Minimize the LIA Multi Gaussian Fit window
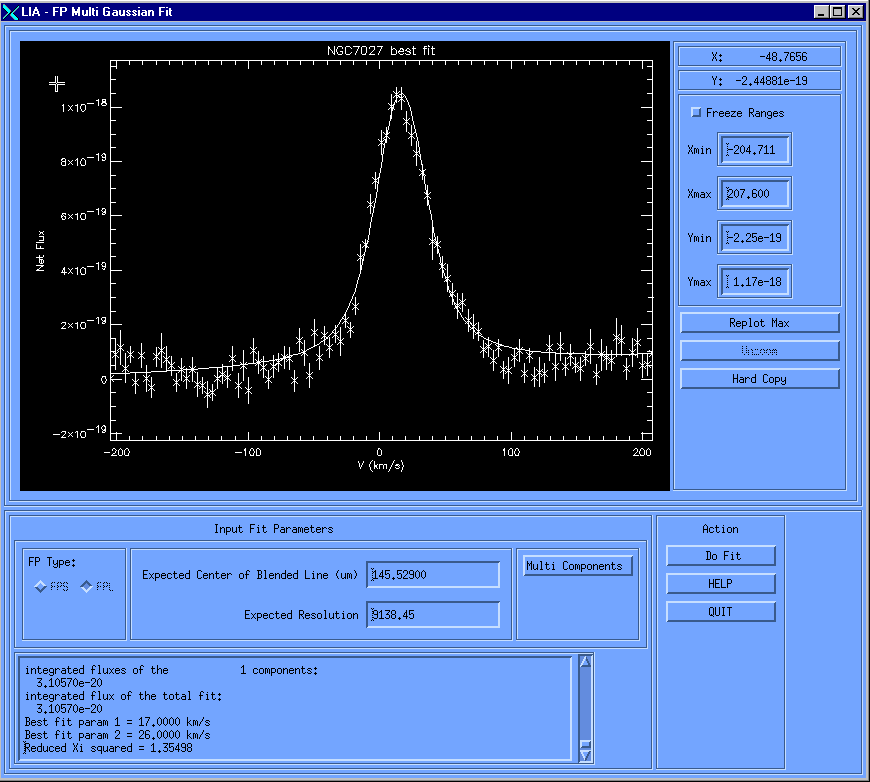This screenshot has width=870, height=782. [822, 11]
